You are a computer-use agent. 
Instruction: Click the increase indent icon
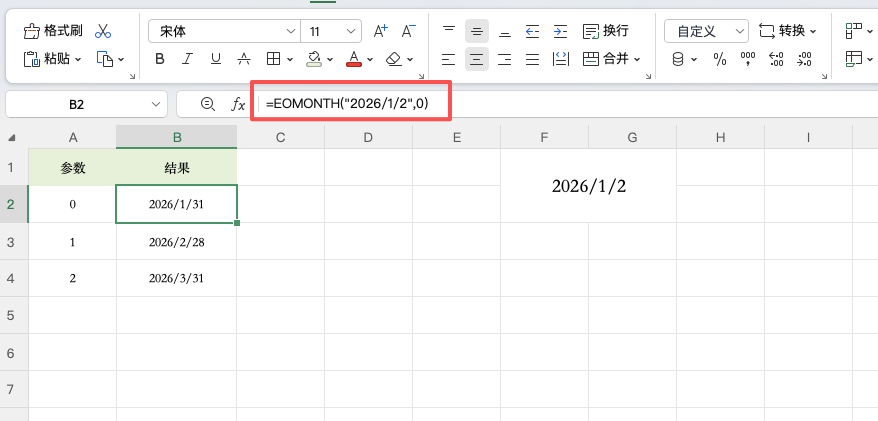[560, 31]
